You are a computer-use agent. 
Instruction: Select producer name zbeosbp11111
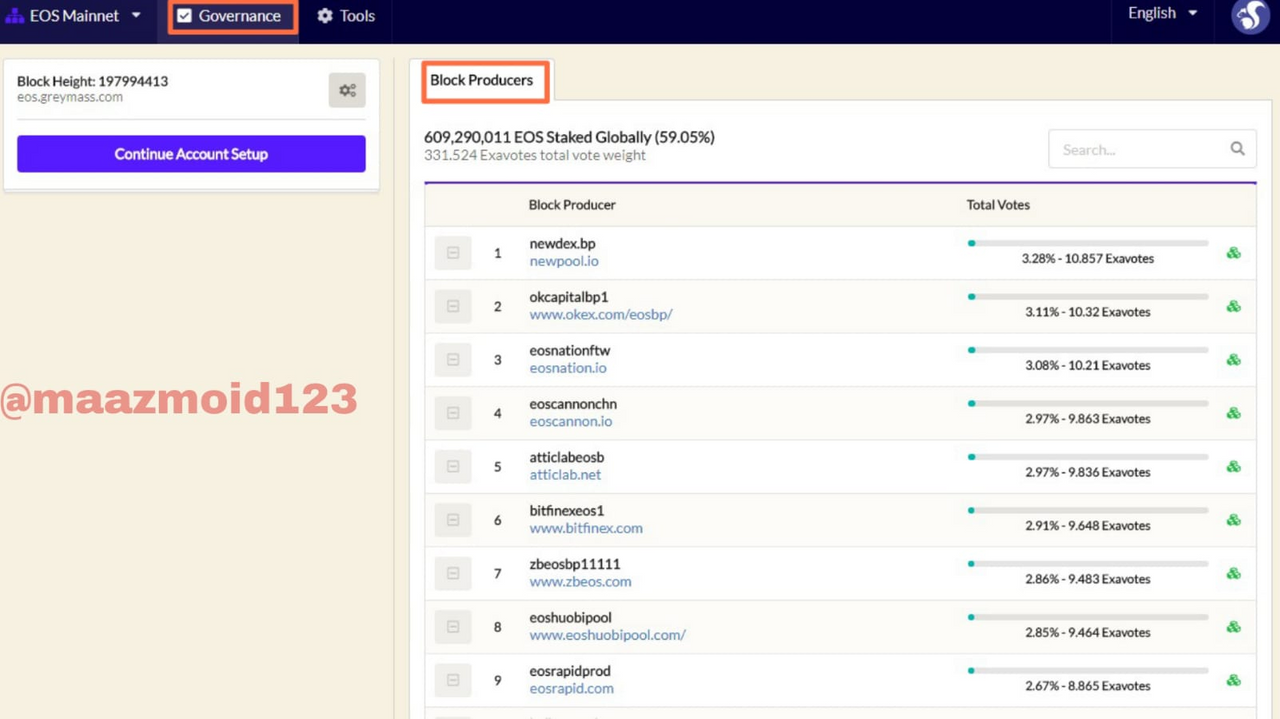[x=575, y=565]
